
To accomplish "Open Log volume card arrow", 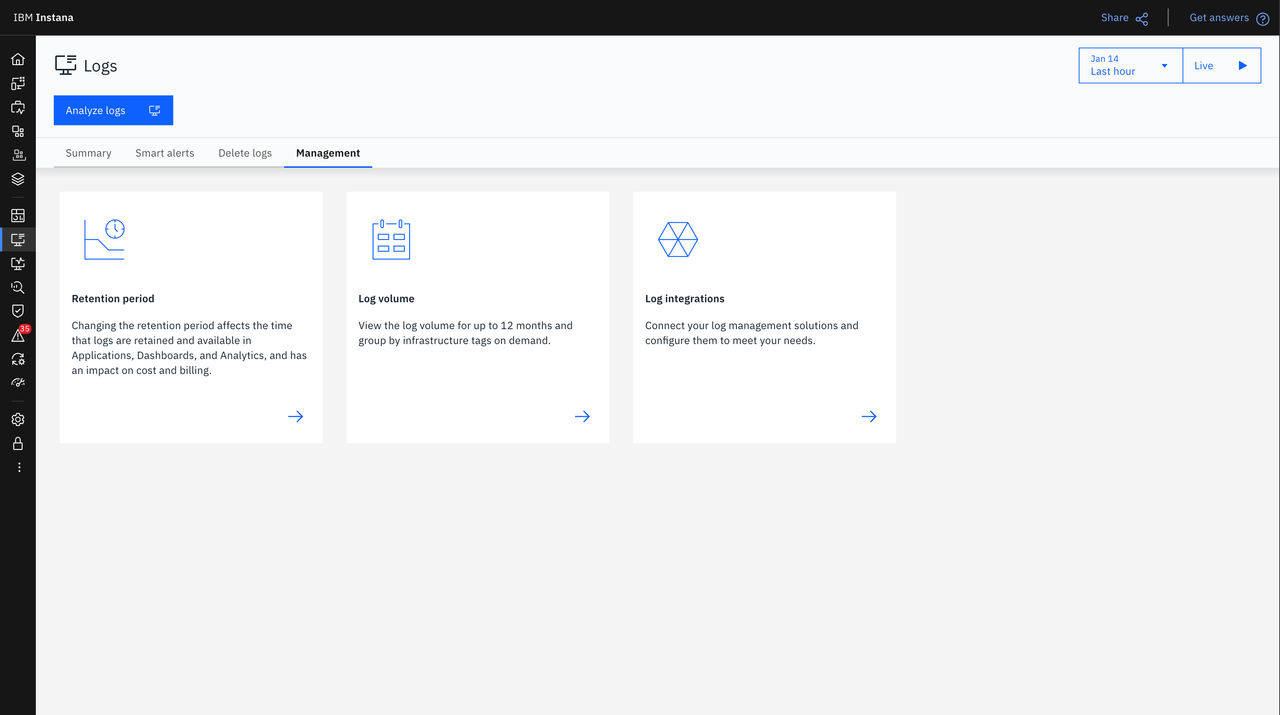I will [x=582, y=416].
